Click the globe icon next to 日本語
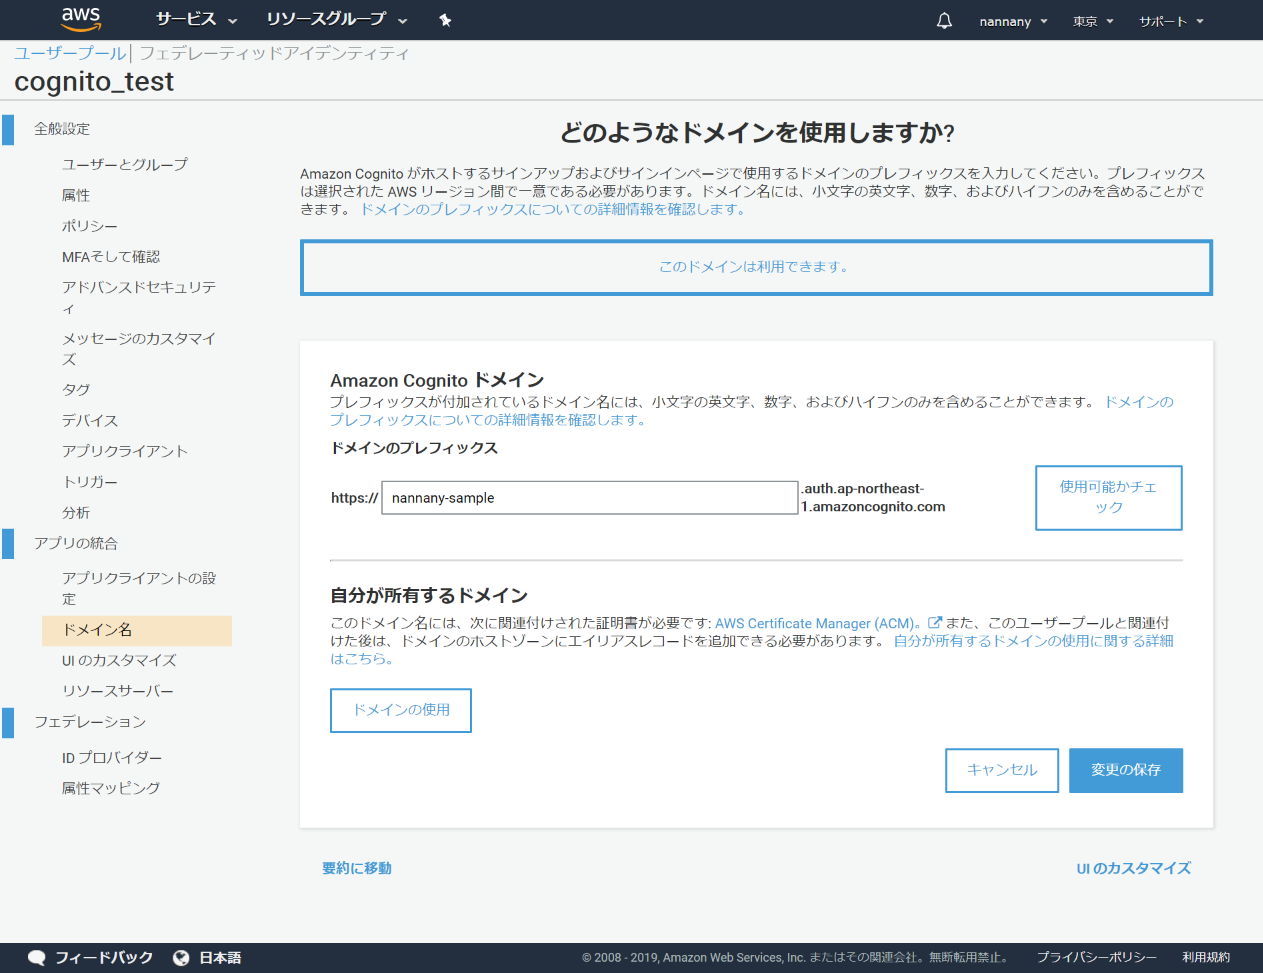Screen dimensions: 1263x973 tap(182, 957)
